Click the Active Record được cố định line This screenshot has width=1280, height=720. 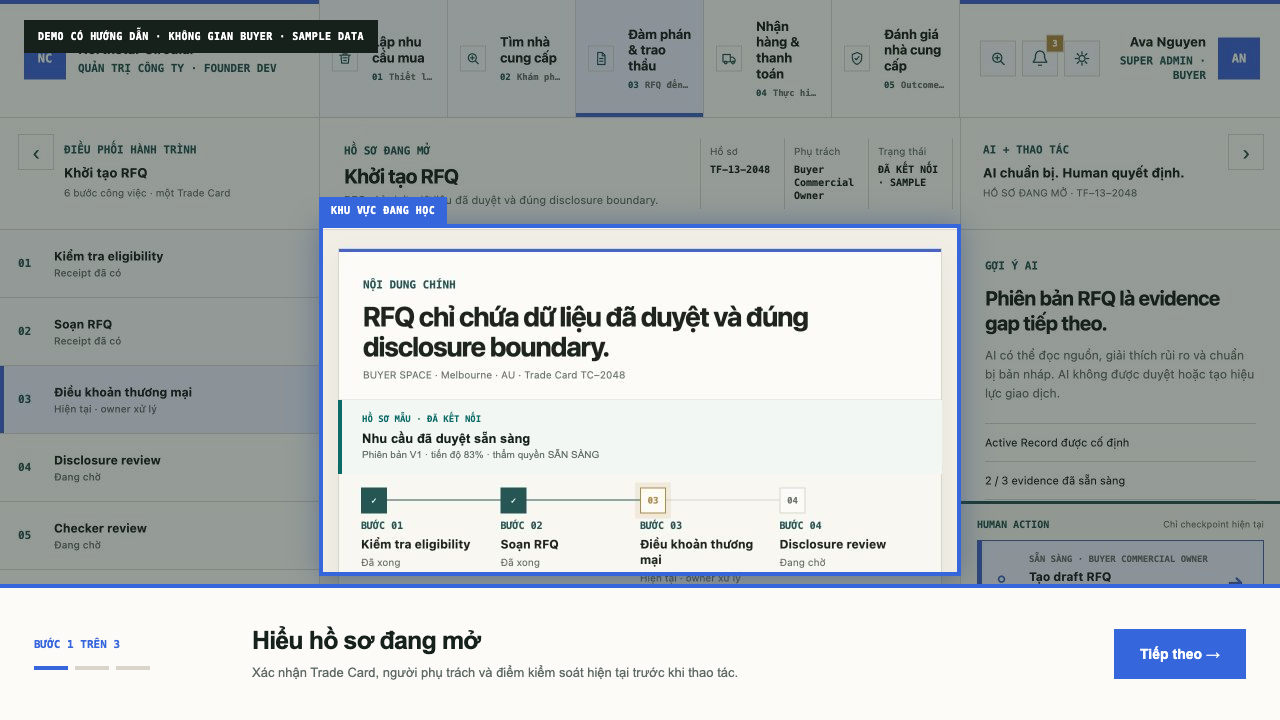[1120, 443]
